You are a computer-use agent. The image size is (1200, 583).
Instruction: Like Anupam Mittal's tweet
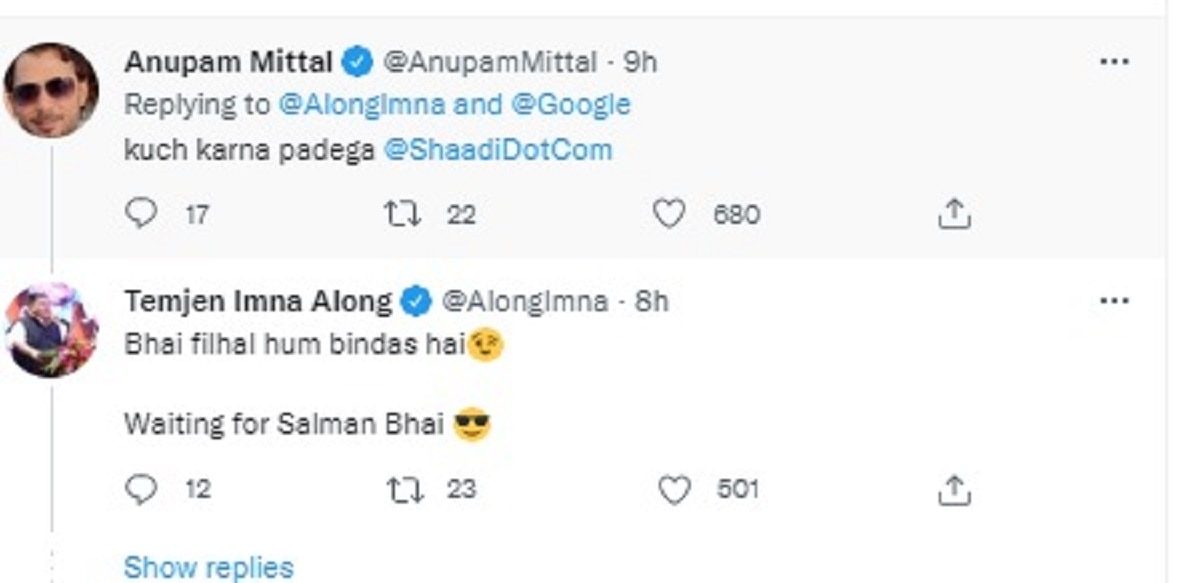(x=669, y=214)
